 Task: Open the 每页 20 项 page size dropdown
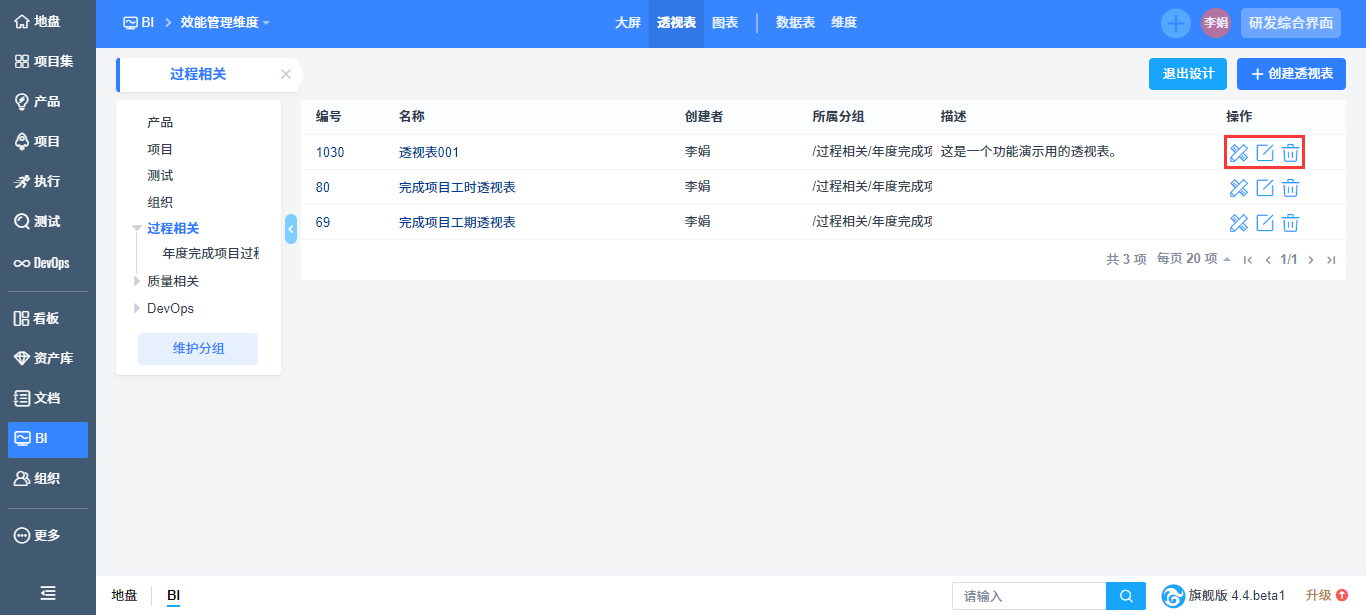pos(1194,259)
